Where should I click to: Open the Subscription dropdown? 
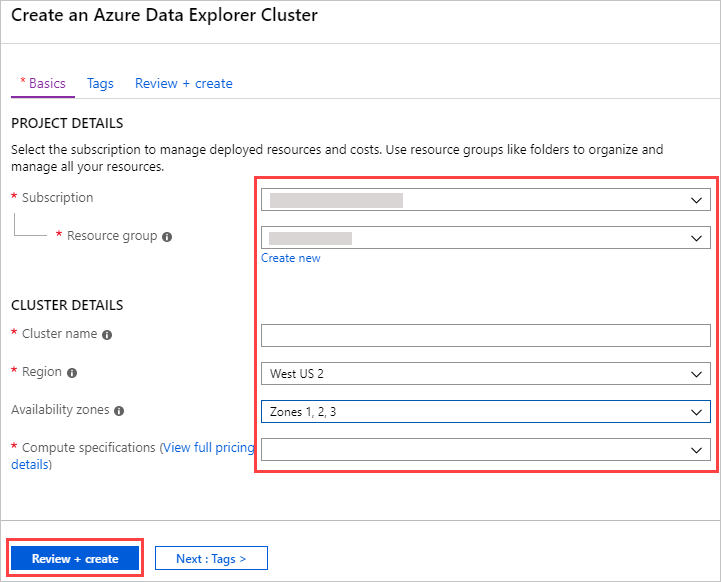485,200
